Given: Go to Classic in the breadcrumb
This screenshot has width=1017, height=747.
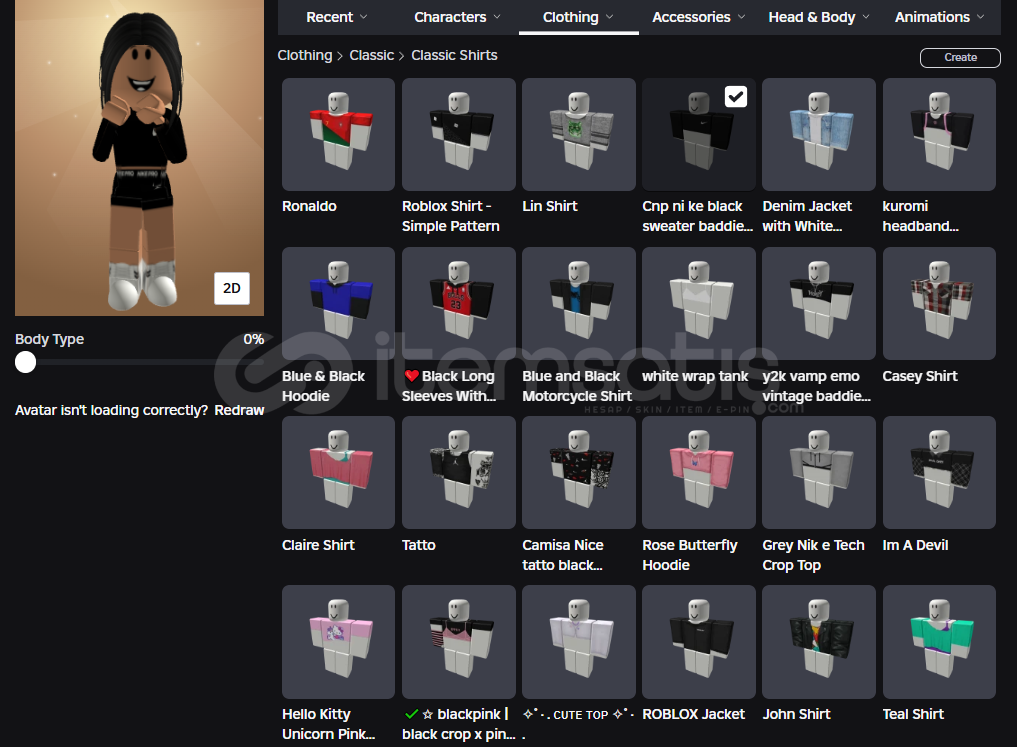Looking at the screenshot, I should [372, 56].
